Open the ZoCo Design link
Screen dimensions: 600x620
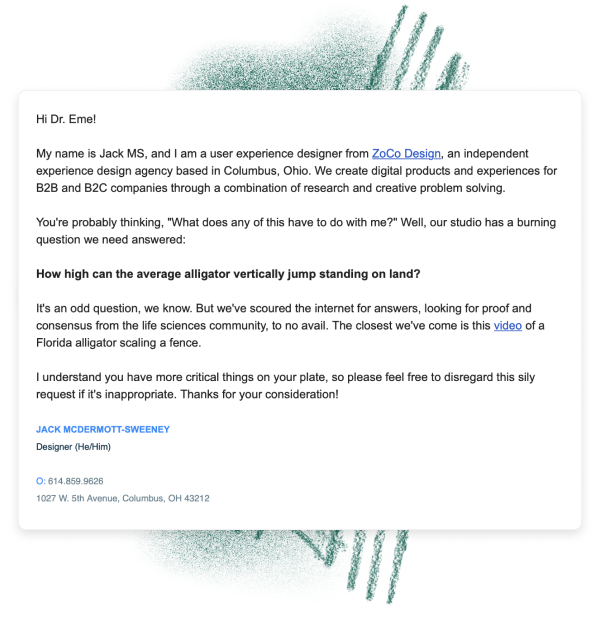point(406,154)
